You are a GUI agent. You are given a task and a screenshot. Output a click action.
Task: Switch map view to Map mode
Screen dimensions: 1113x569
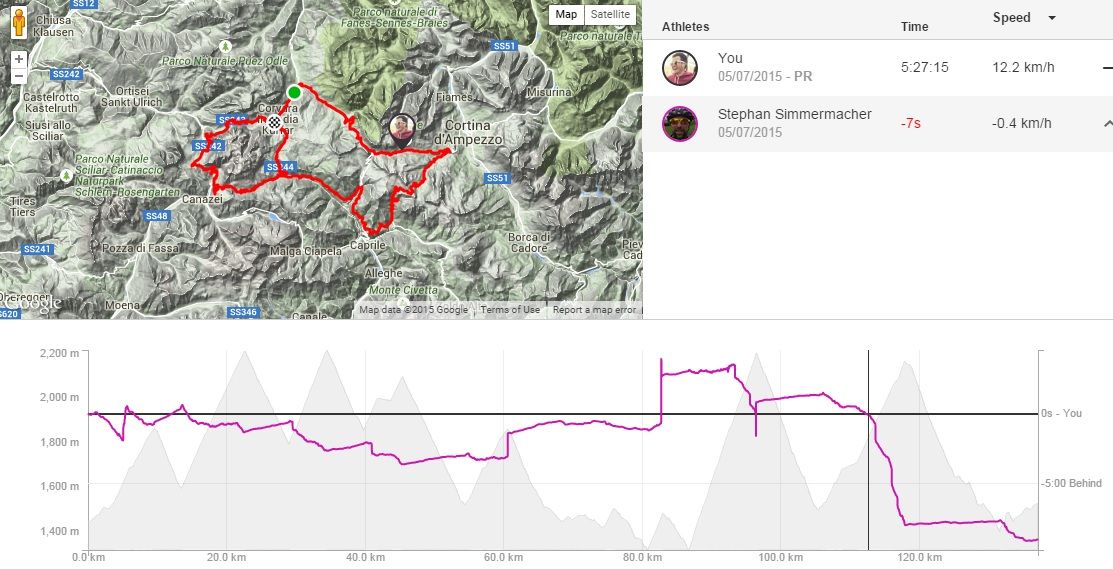[x=567, y=14]
